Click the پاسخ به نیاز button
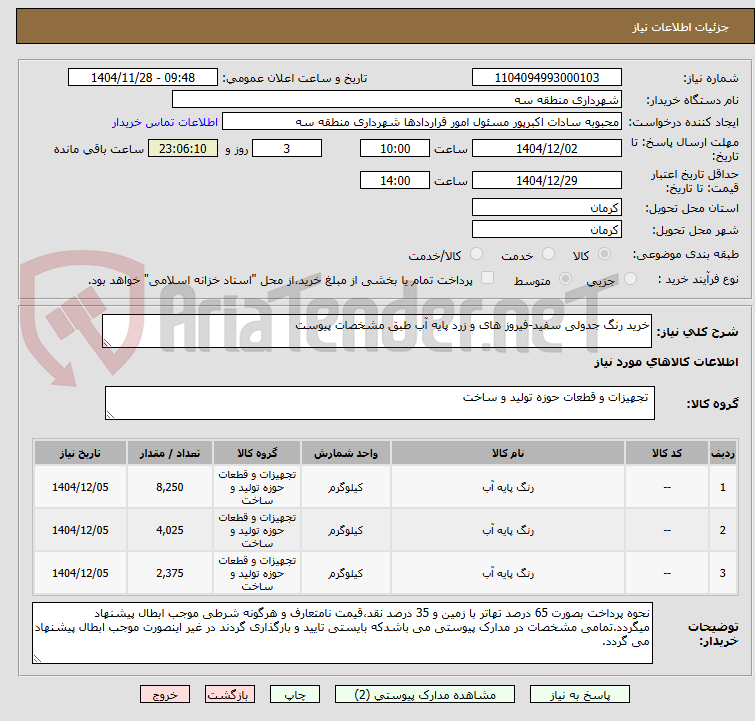Viewport: 755px width, 721px height. pos(580,695)
